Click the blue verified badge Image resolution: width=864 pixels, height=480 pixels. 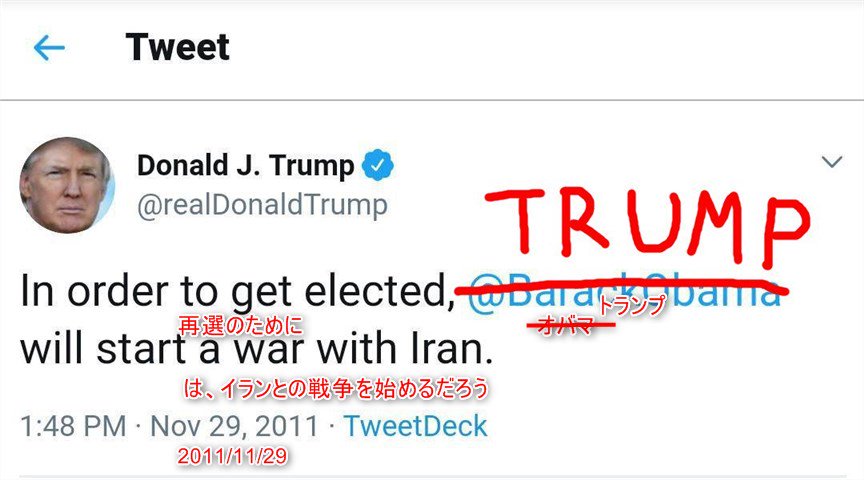pos(377,165)
